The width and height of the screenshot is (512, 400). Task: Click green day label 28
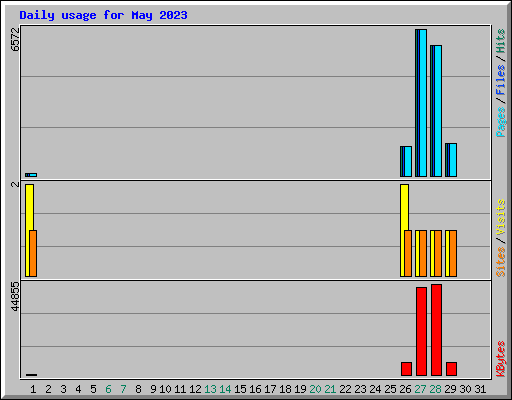tap(435, 389)
